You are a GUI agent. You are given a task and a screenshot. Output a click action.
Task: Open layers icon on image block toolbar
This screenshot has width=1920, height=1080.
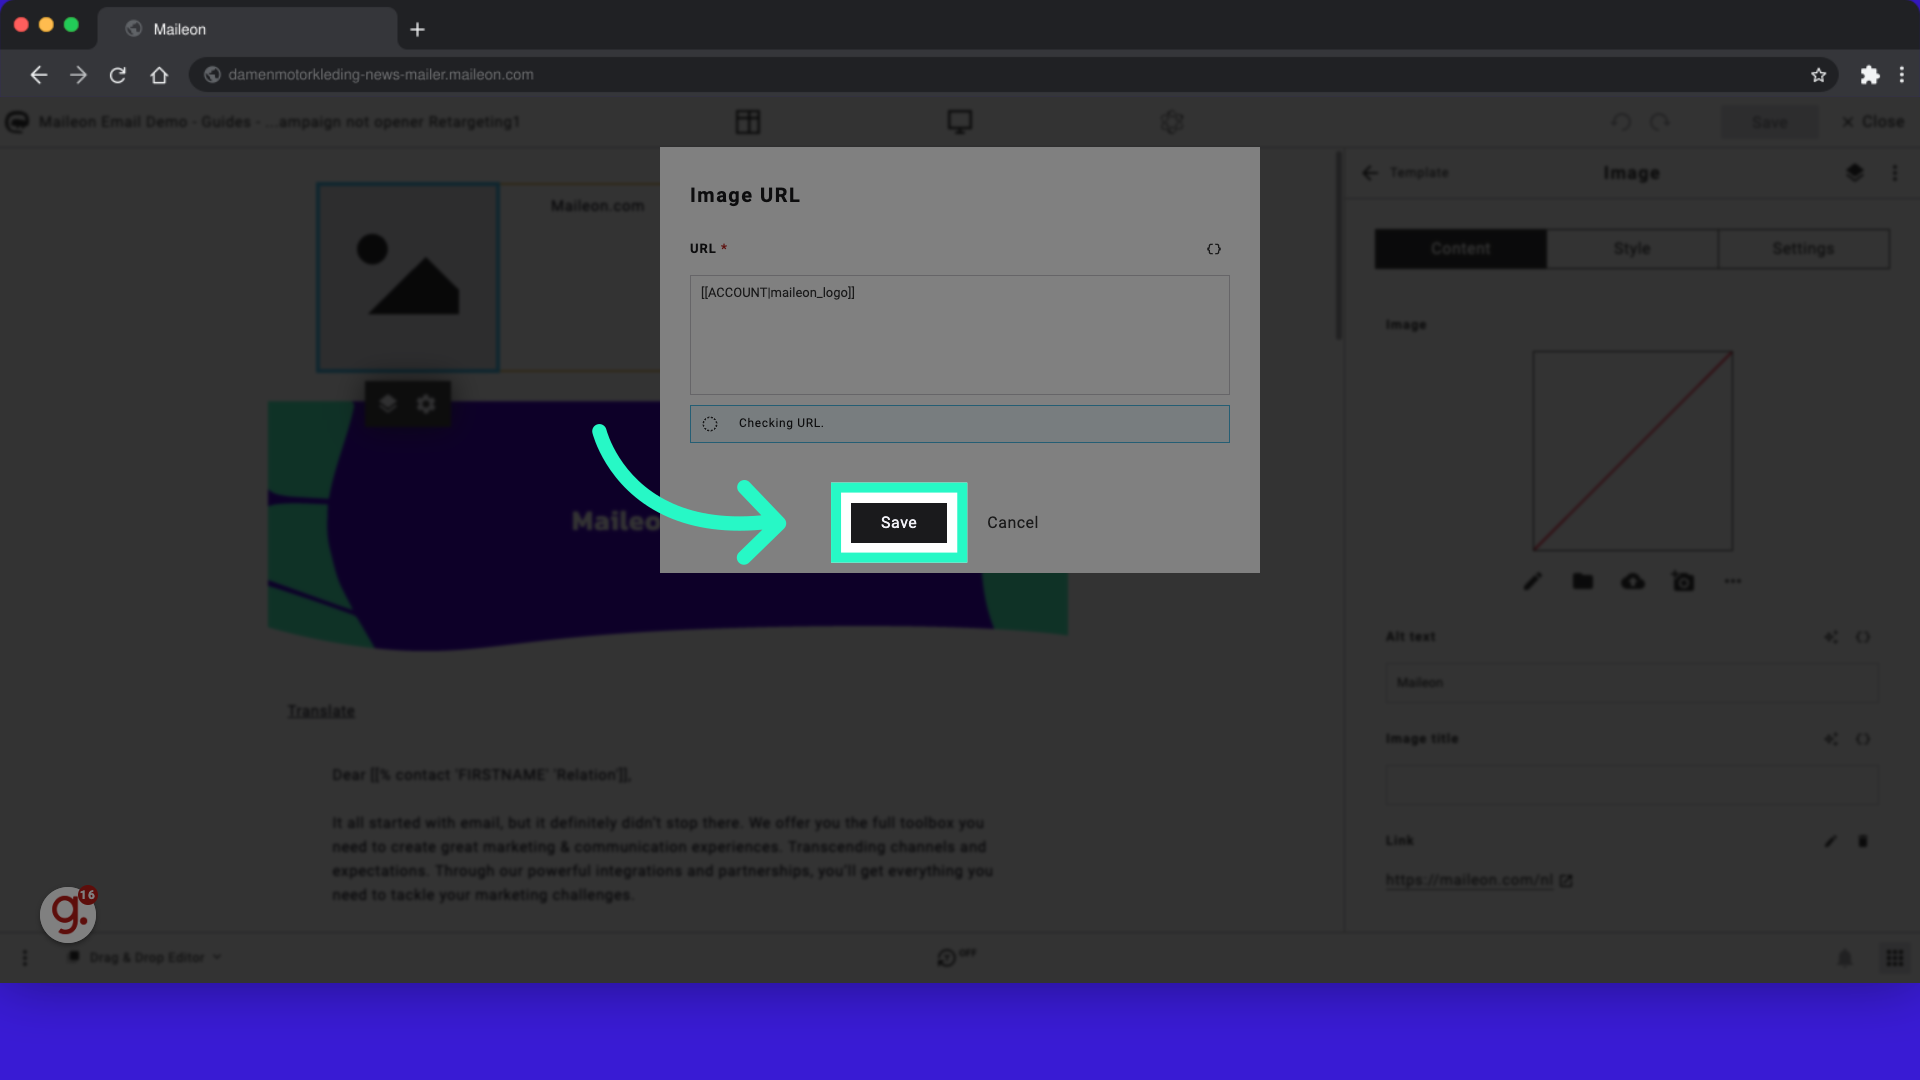pyautogui.click(x=388, y=403)
